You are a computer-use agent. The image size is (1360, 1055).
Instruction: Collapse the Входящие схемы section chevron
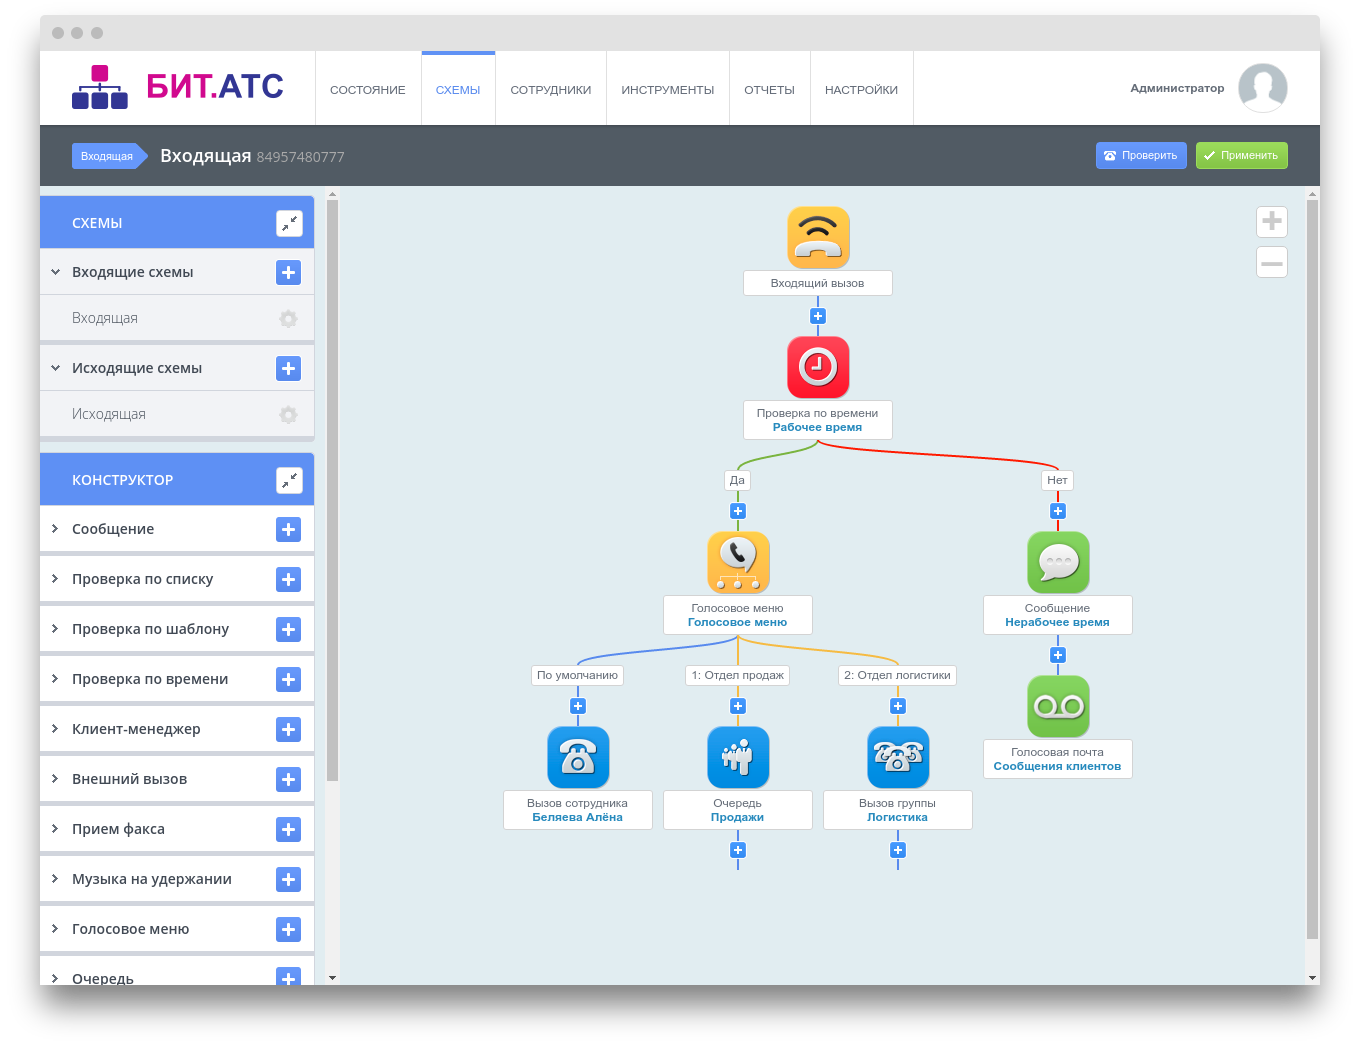coord(56,272)
